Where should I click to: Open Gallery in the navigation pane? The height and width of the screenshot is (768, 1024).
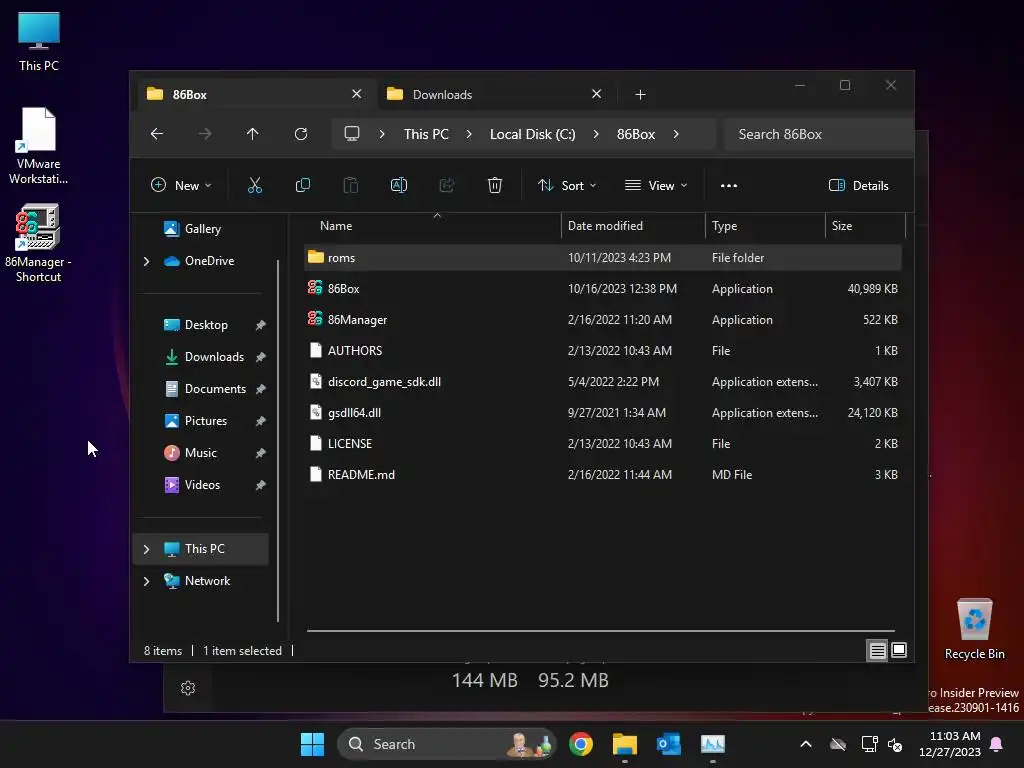(201, 229)
